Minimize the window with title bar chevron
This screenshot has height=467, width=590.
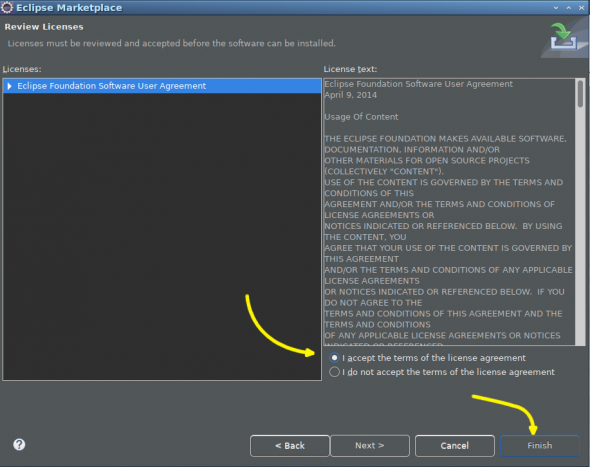click(x=556, y=8)
